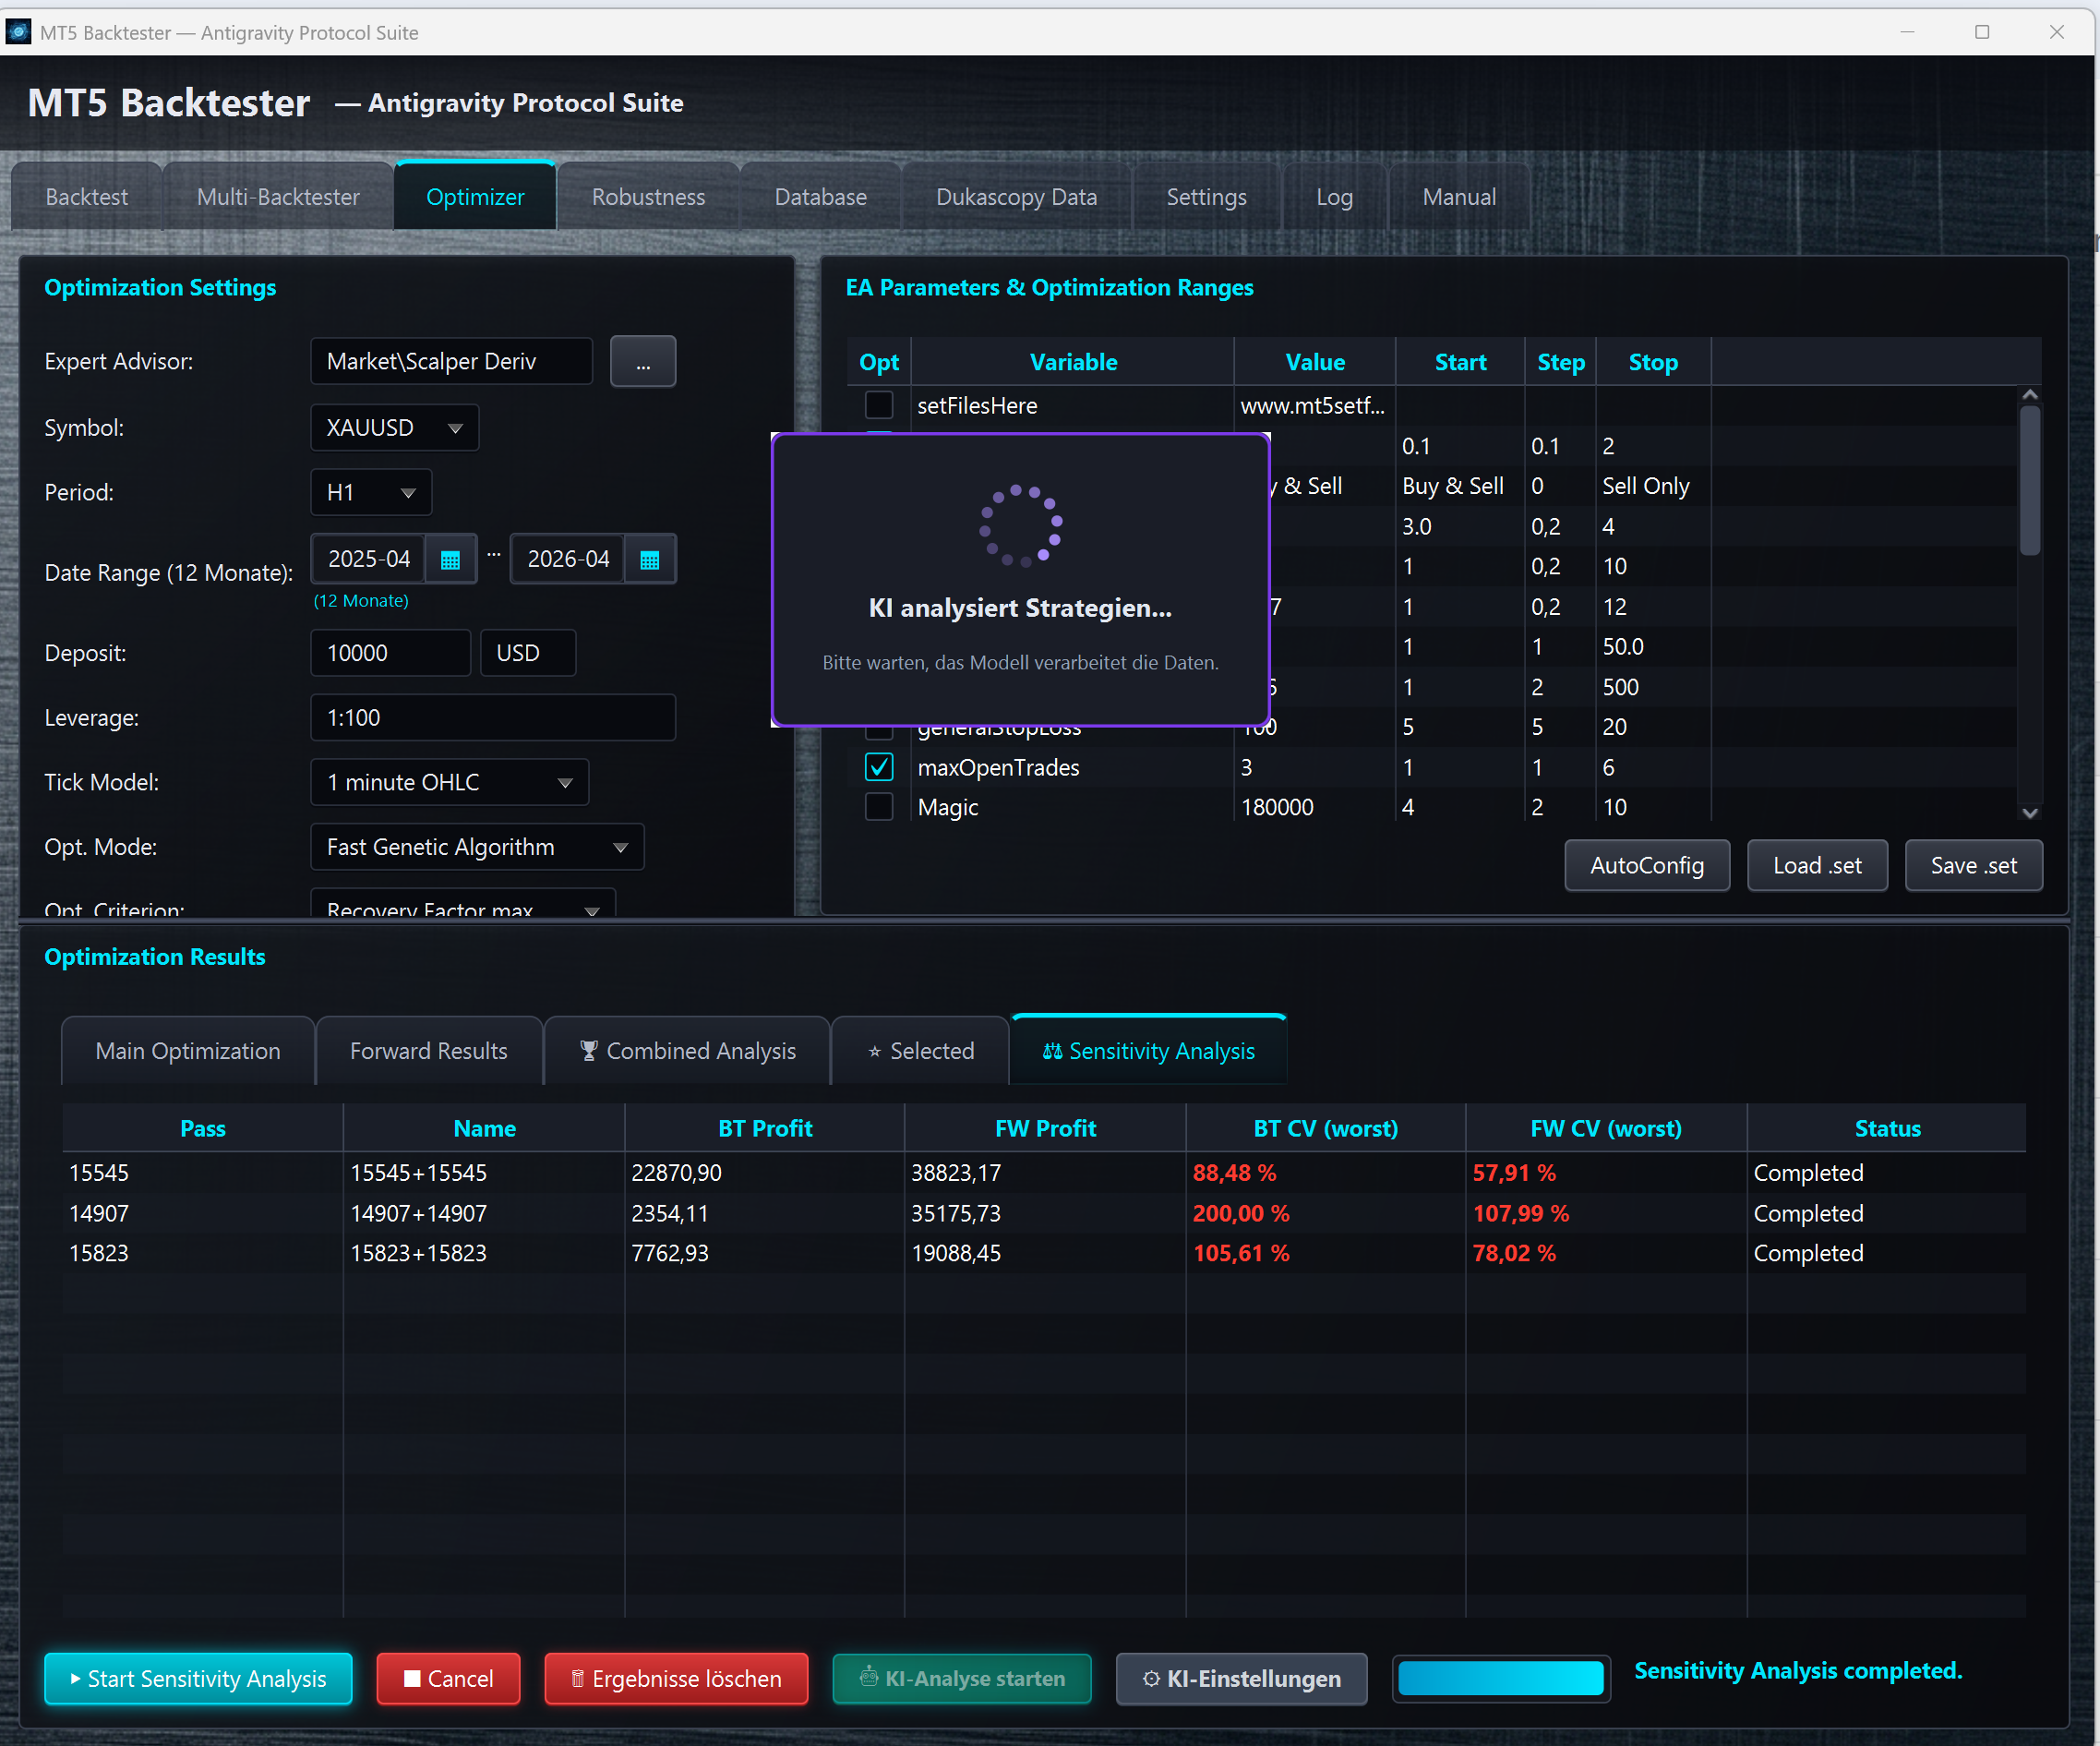Click the FW CV (worst) column header
2100x1746 pixels.
1606,1128
